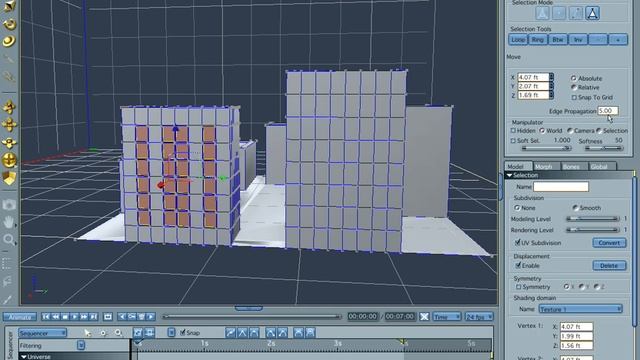Select the vertex selection mode icon
The width and height of the screenshot is (640, 360).
(559, 13)
